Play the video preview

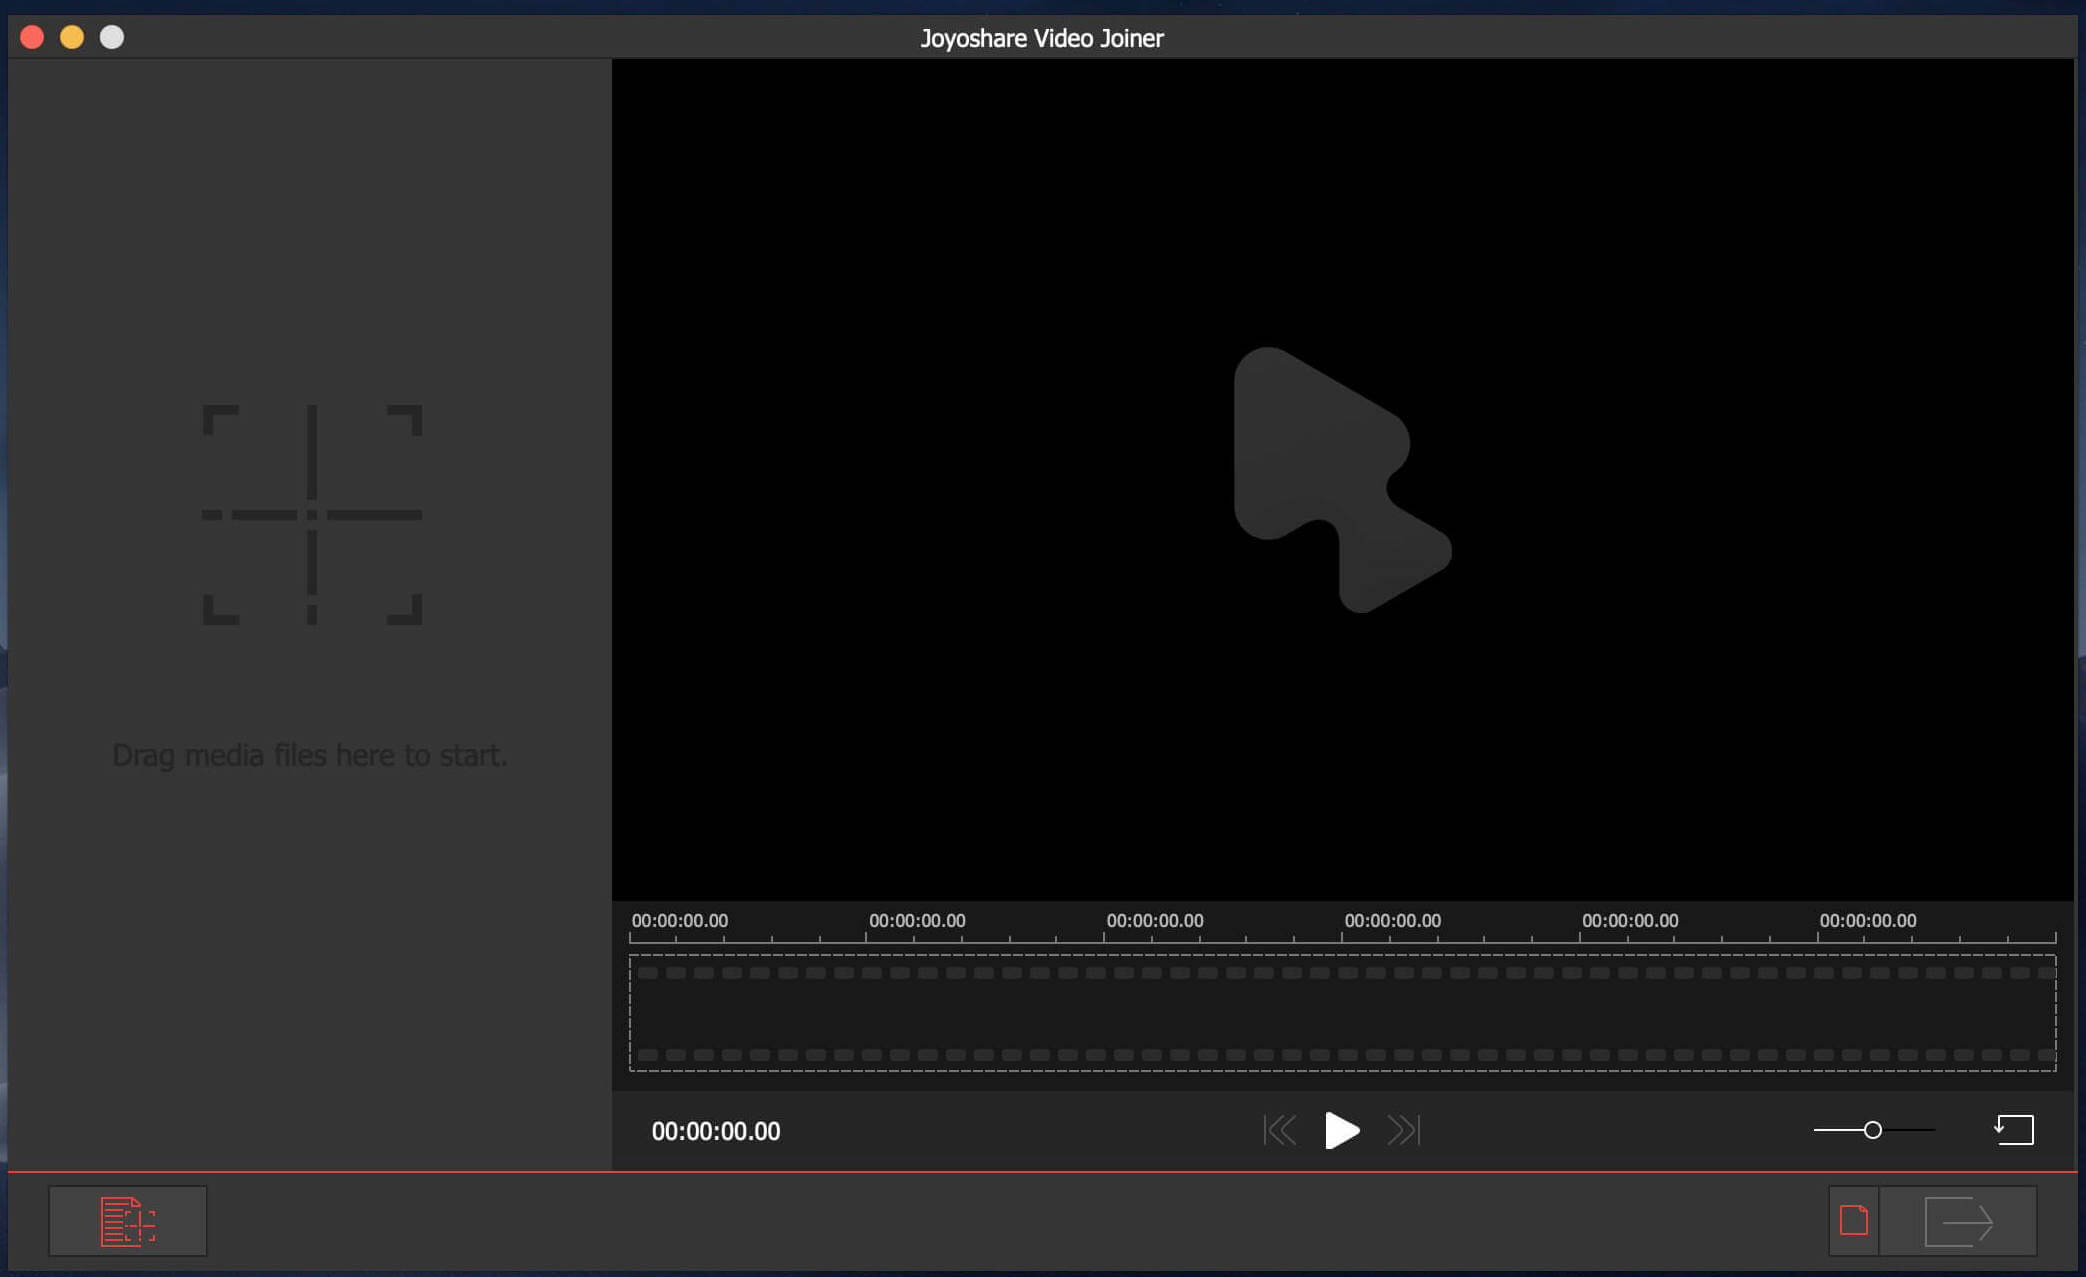tap(1341, 1131)
